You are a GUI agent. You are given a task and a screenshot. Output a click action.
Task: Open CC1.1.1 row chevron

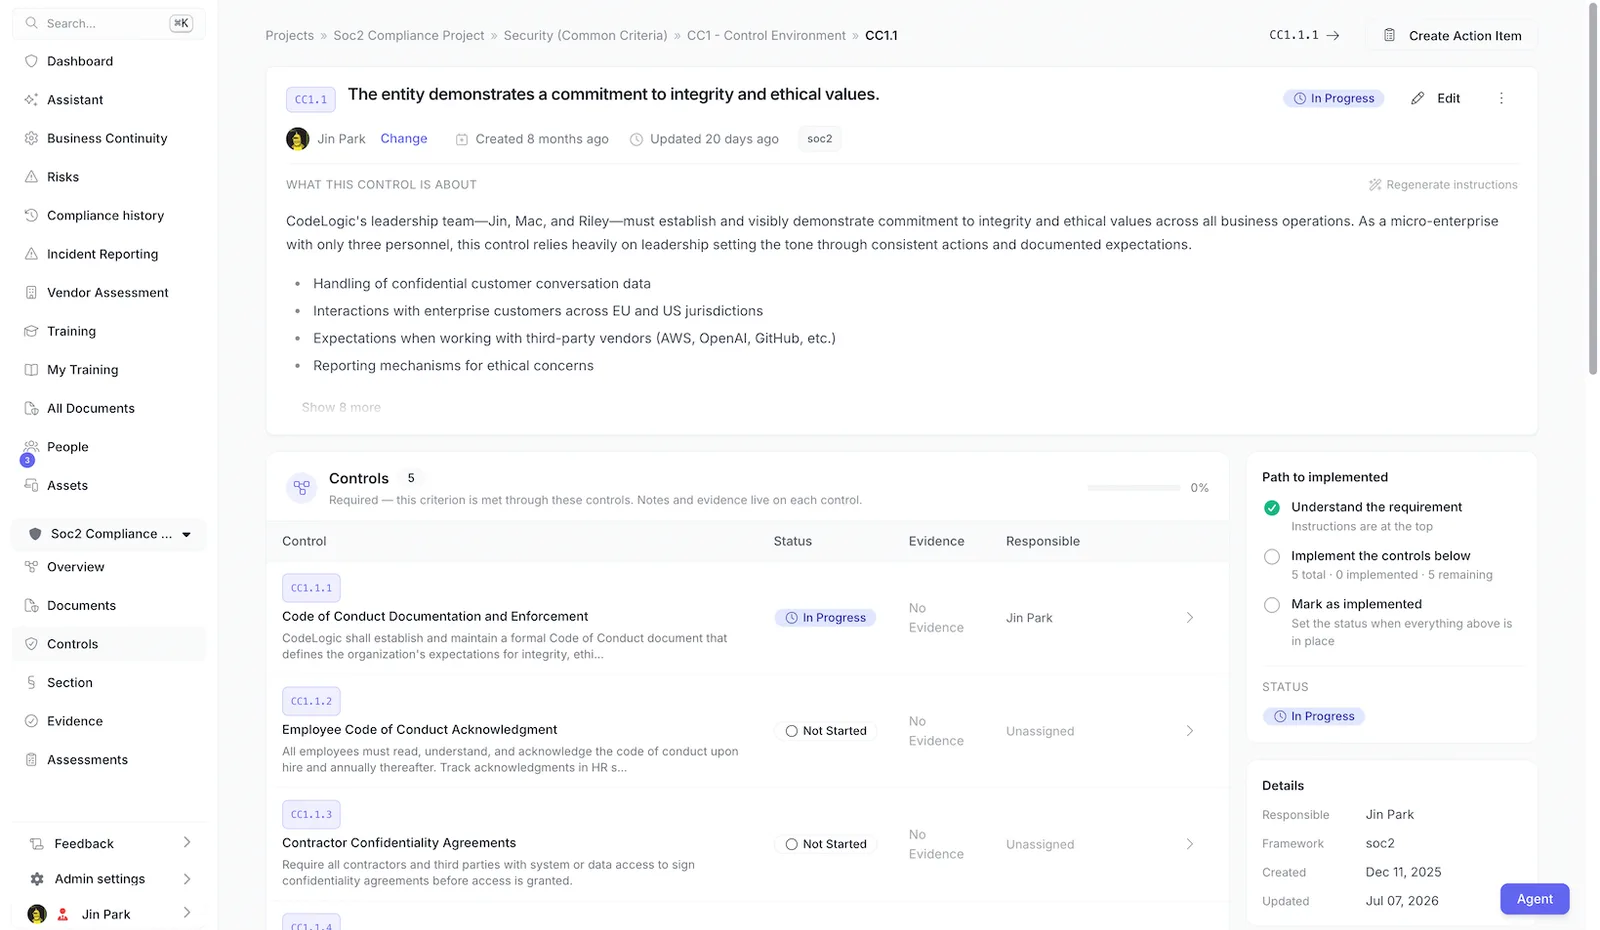[1190, 618]
